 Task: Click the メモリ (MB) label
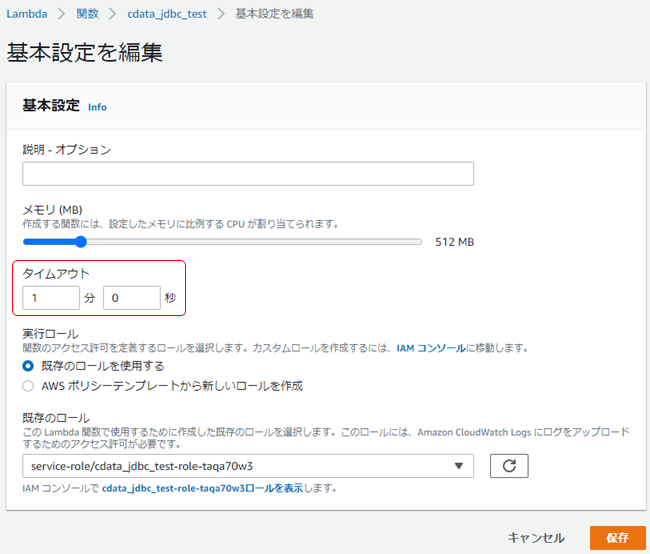tap(52, 210)
